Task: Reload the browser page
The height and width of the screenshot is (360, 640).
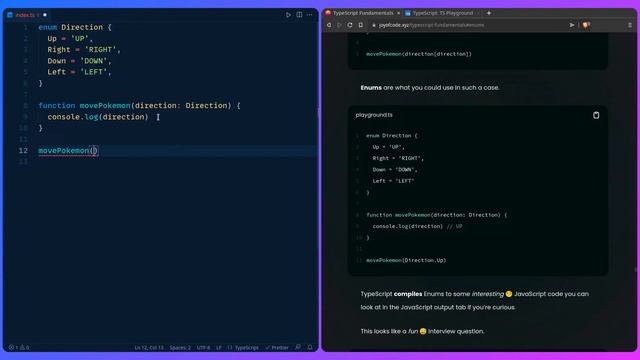Action: click(x=350, y=25)
